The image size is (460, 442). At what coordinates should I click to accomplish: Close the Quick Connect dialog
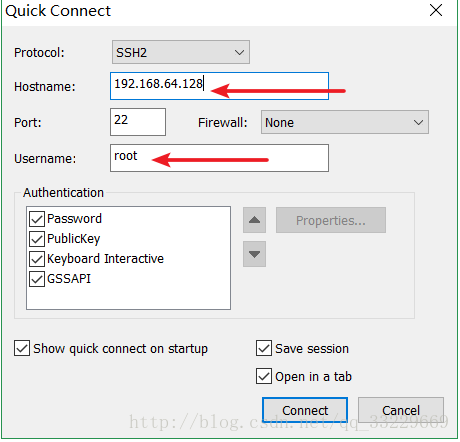[x=436, y=10]
